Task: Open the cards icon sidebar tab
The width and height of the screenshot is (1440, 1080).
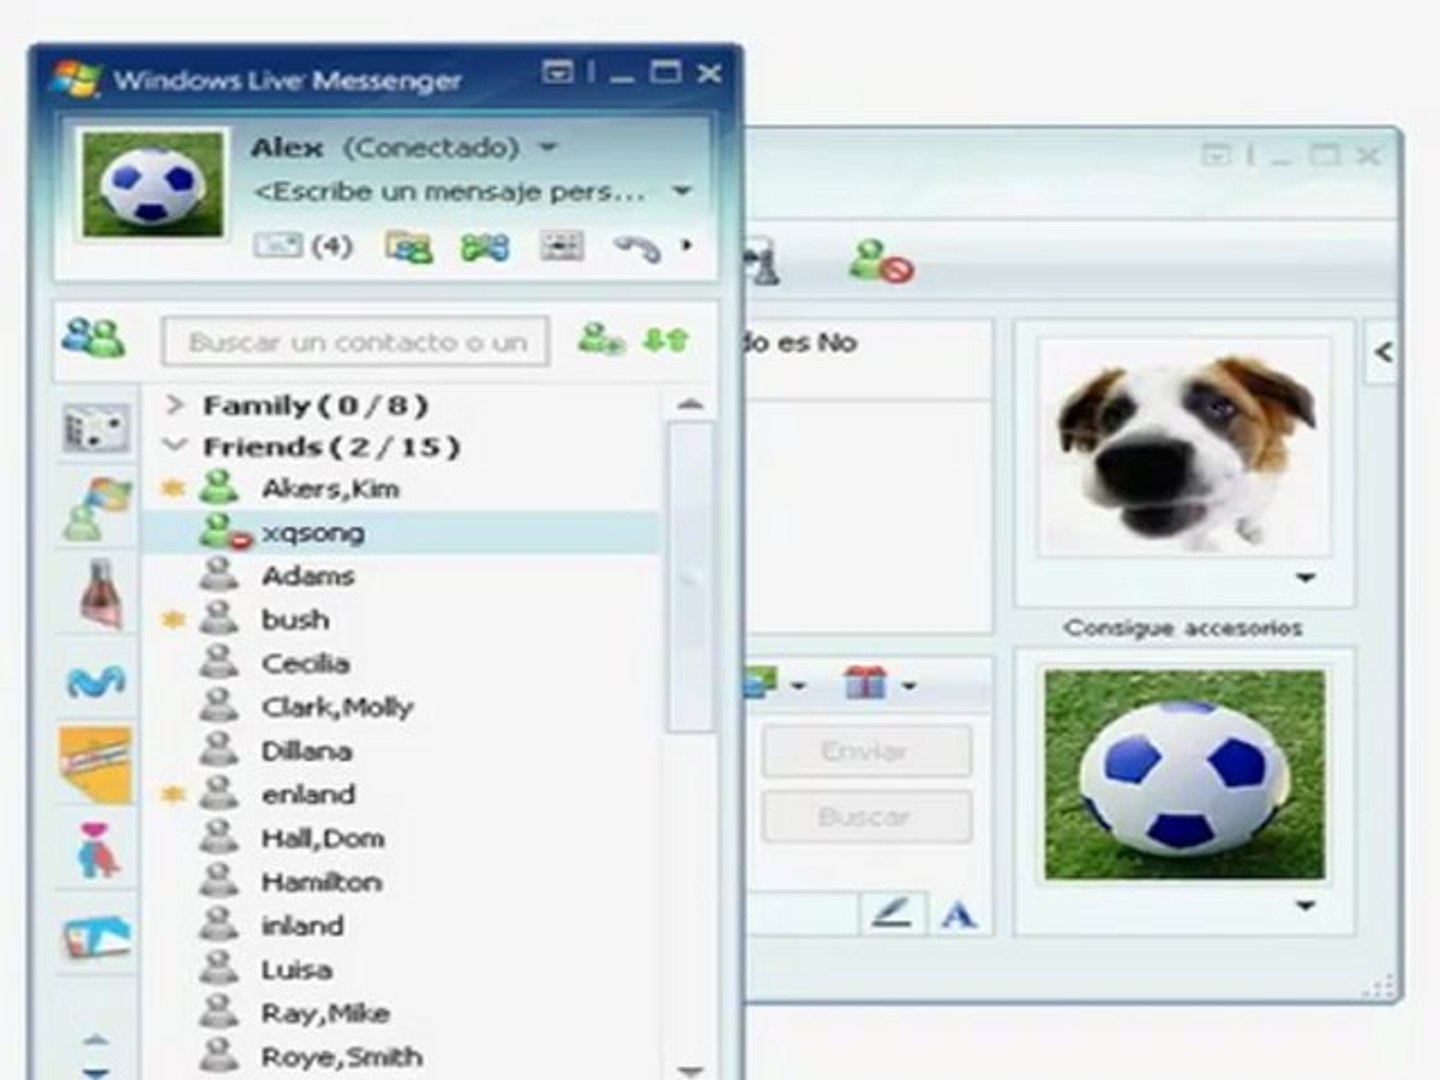Action: pyautogui.click(x=97, y=937)
